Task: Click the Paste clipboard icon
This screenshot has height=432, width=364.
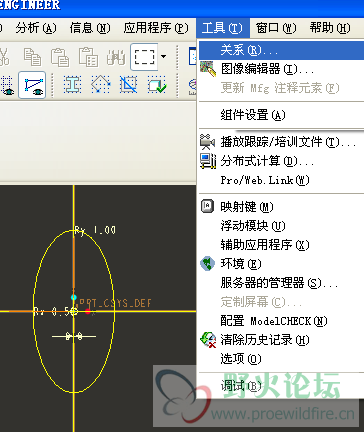Action: [x=60, y=57]
